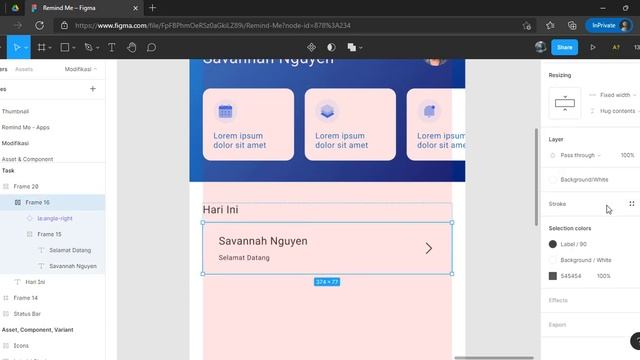Add a new page with plus icon

tap(93, 89)
